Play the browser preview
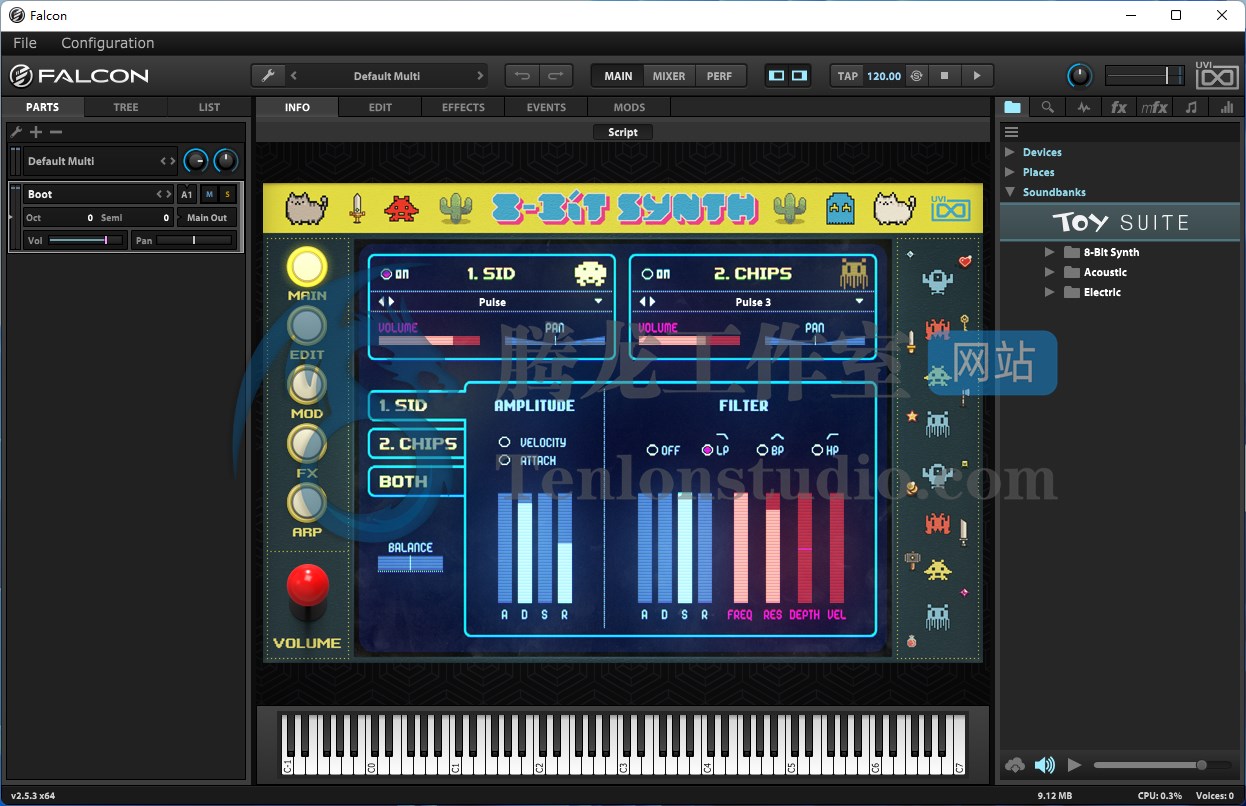Viewport: 1246px width, 806px height. coord(1075,765)
